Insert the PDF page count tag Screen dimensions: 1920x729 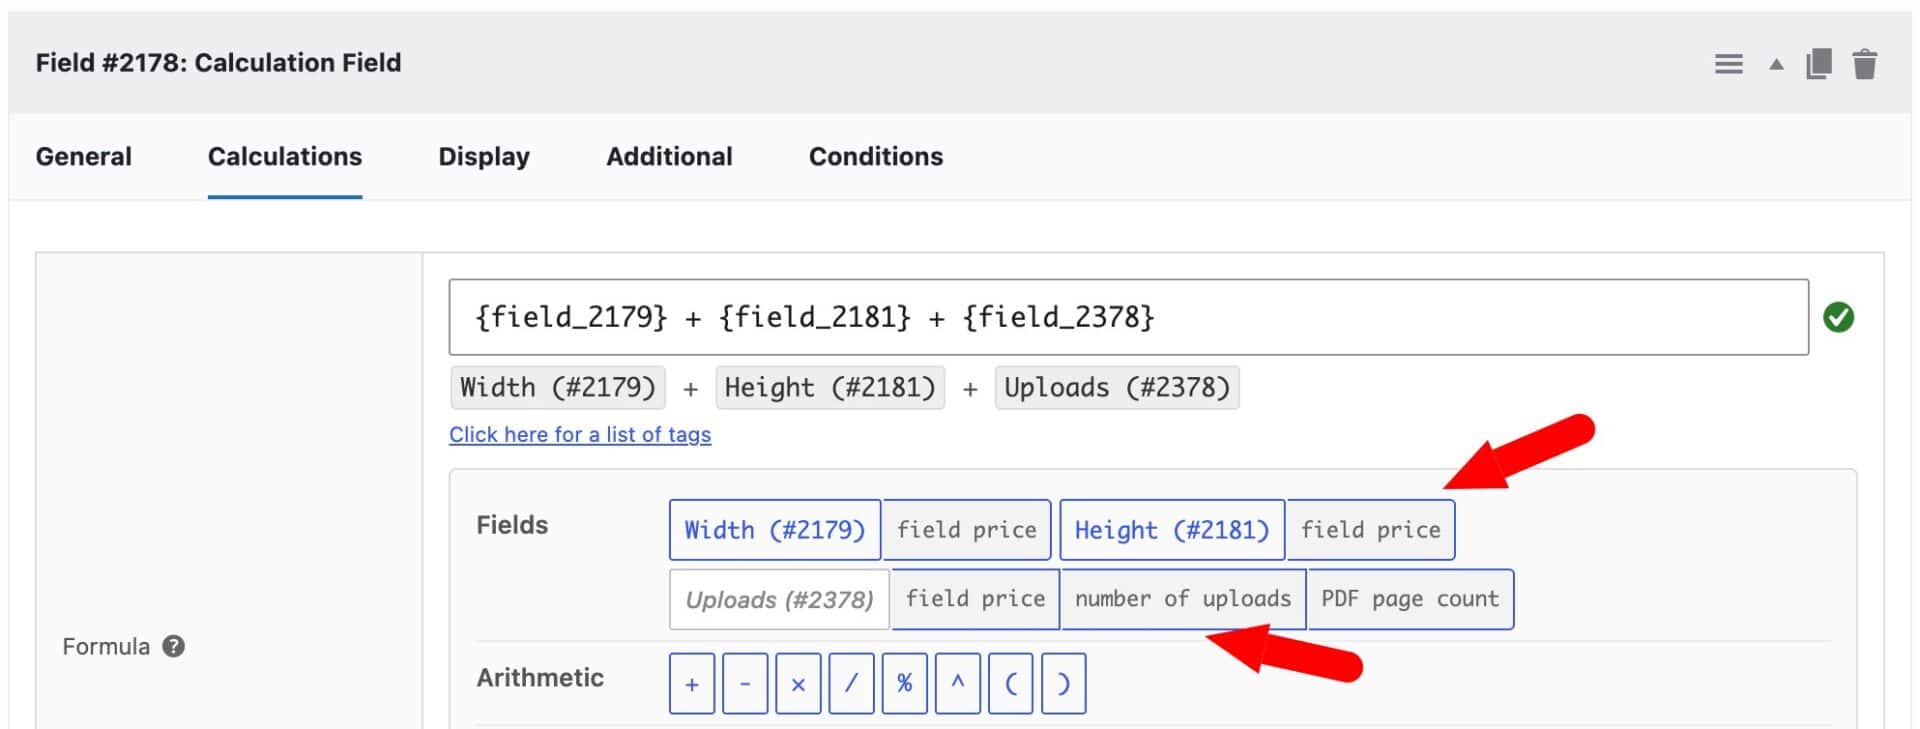pyautogui.click(x=1410, y=600)
